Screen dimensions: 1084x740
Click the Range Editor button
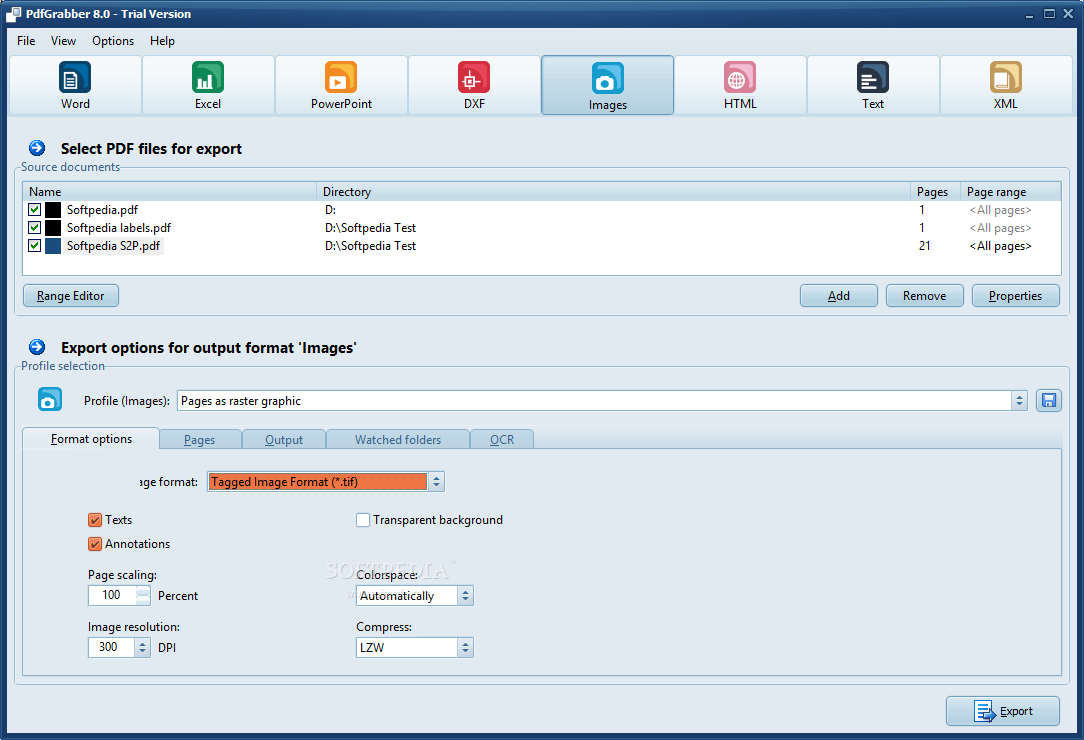point(71,296)
